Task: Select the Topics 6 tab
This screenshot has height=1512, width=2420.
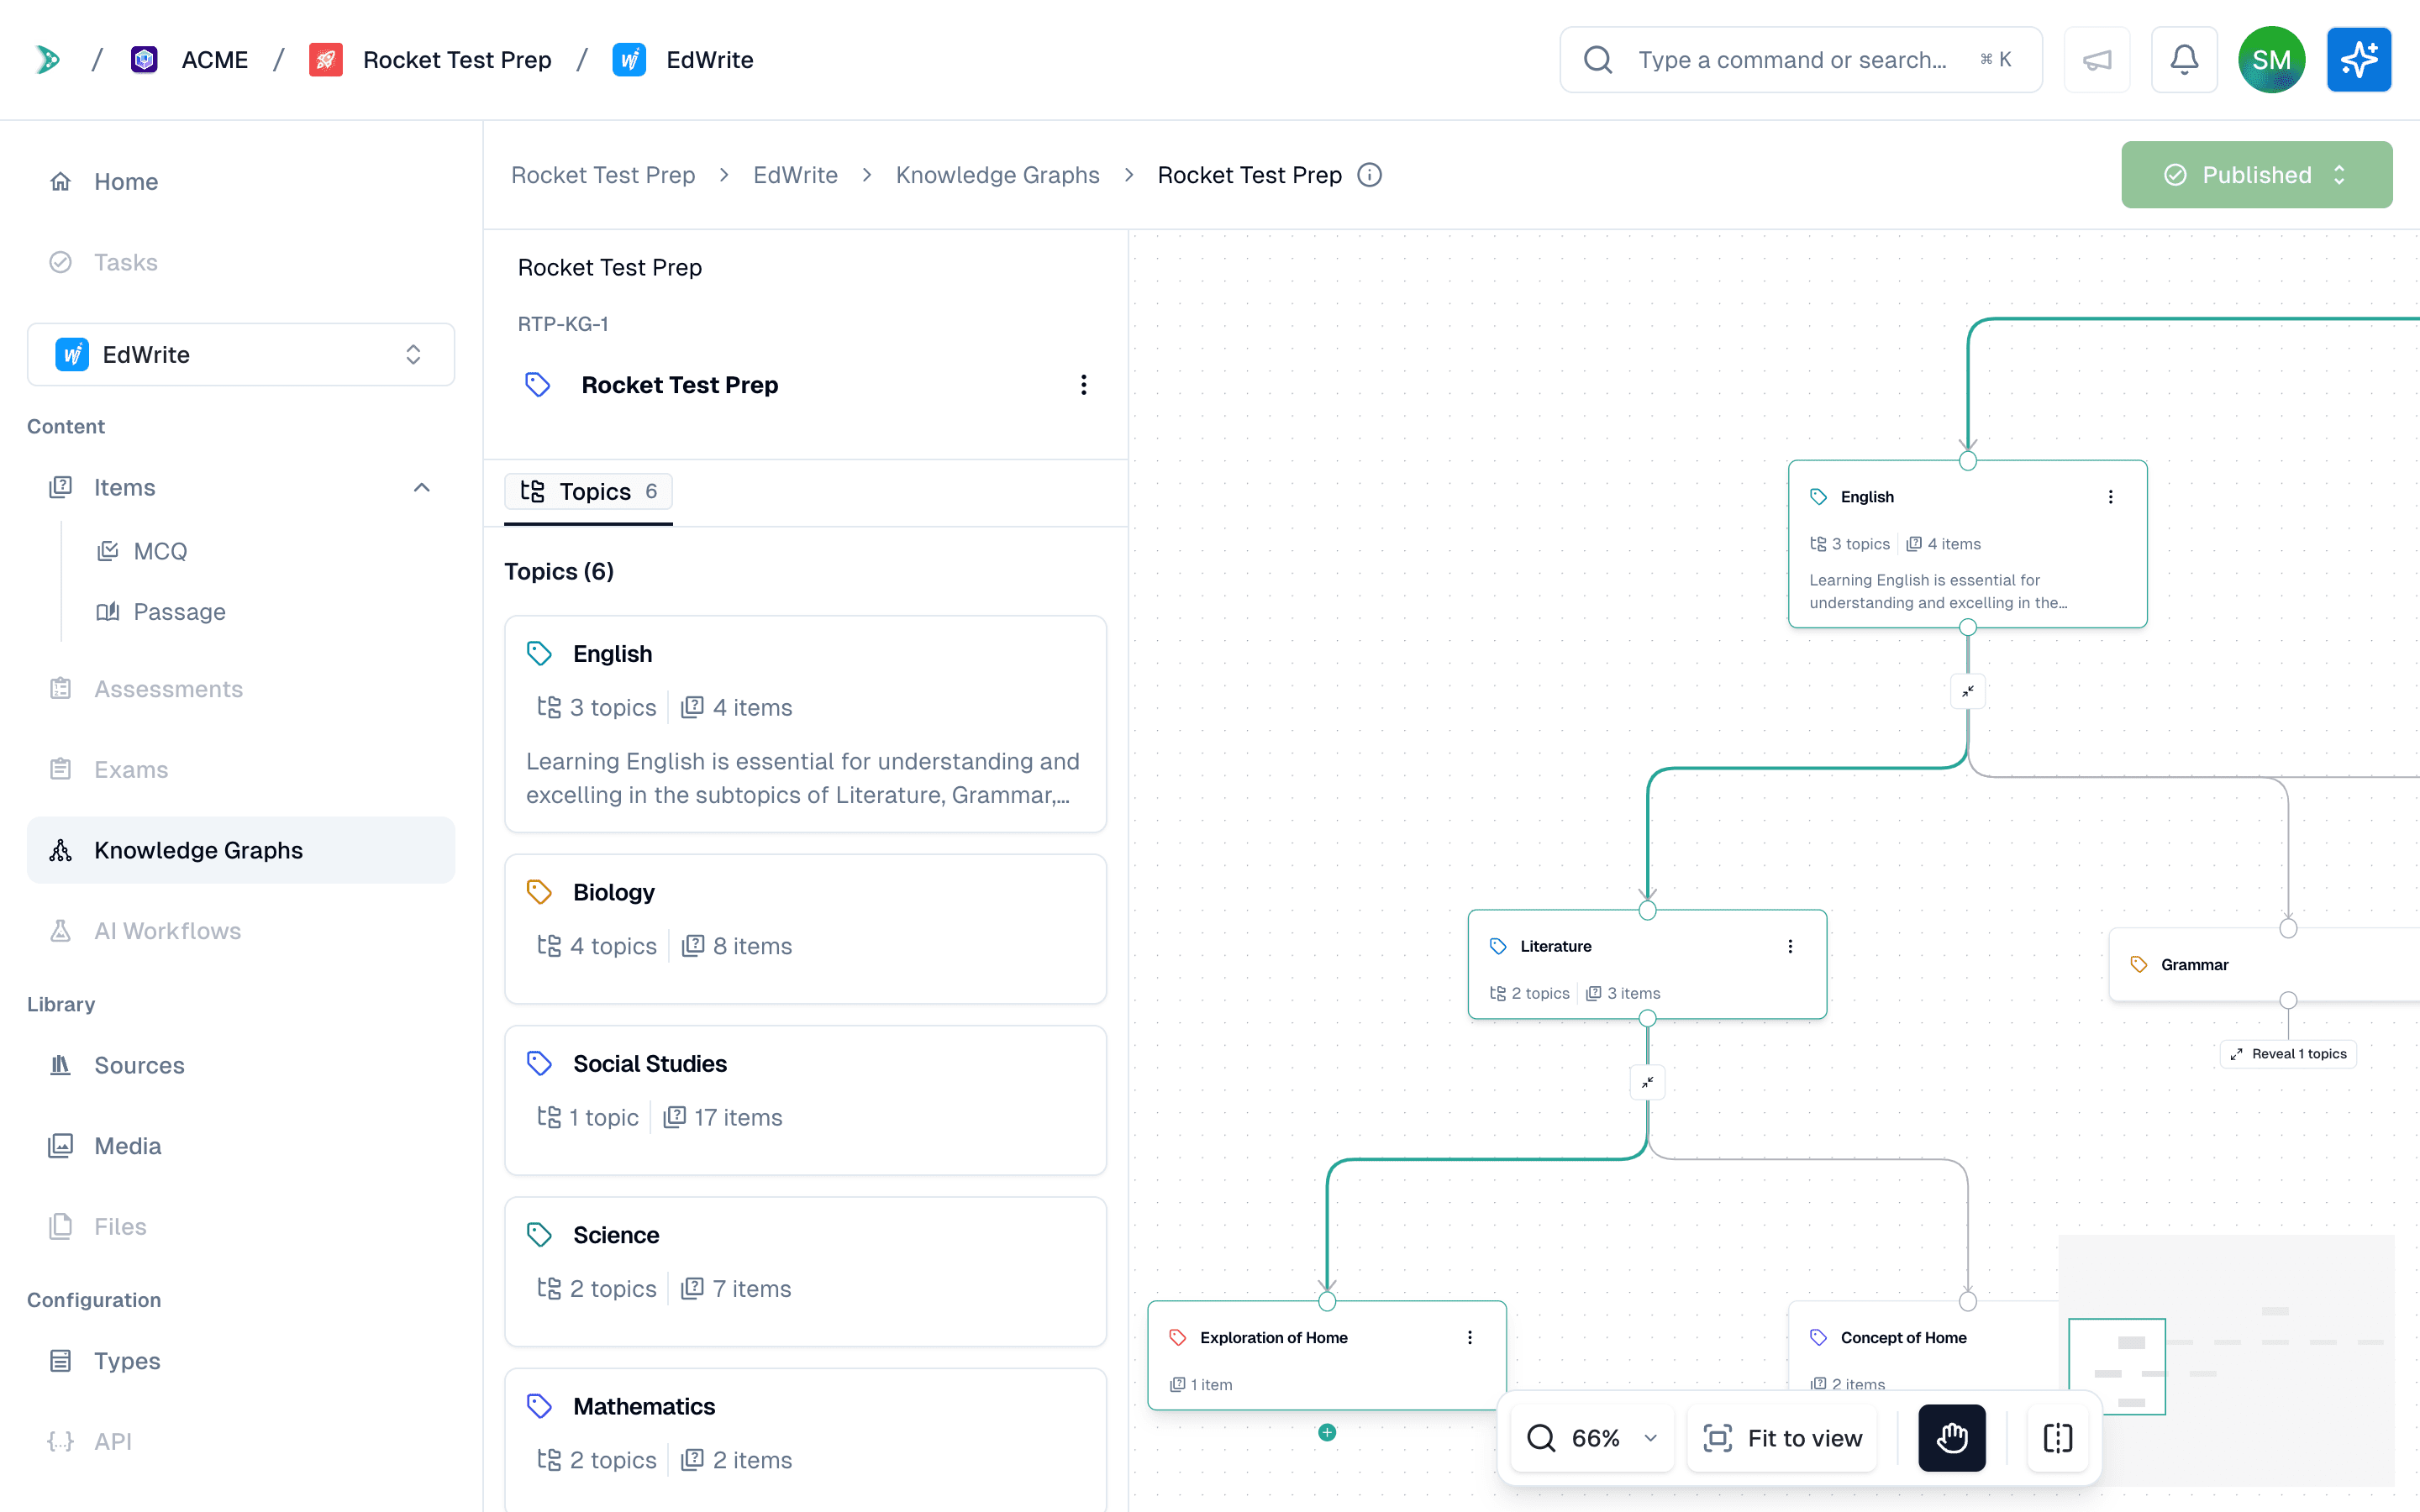Action: [588, 491]
